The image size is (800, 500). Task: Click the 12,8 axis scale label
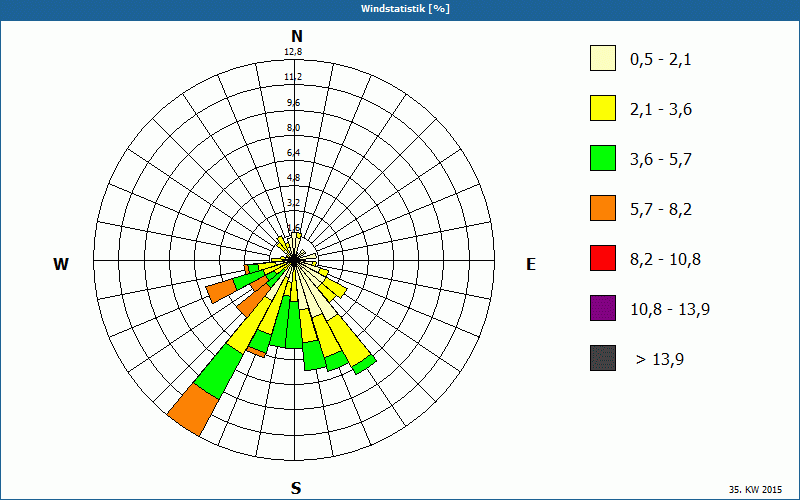(x=293, y=52)
